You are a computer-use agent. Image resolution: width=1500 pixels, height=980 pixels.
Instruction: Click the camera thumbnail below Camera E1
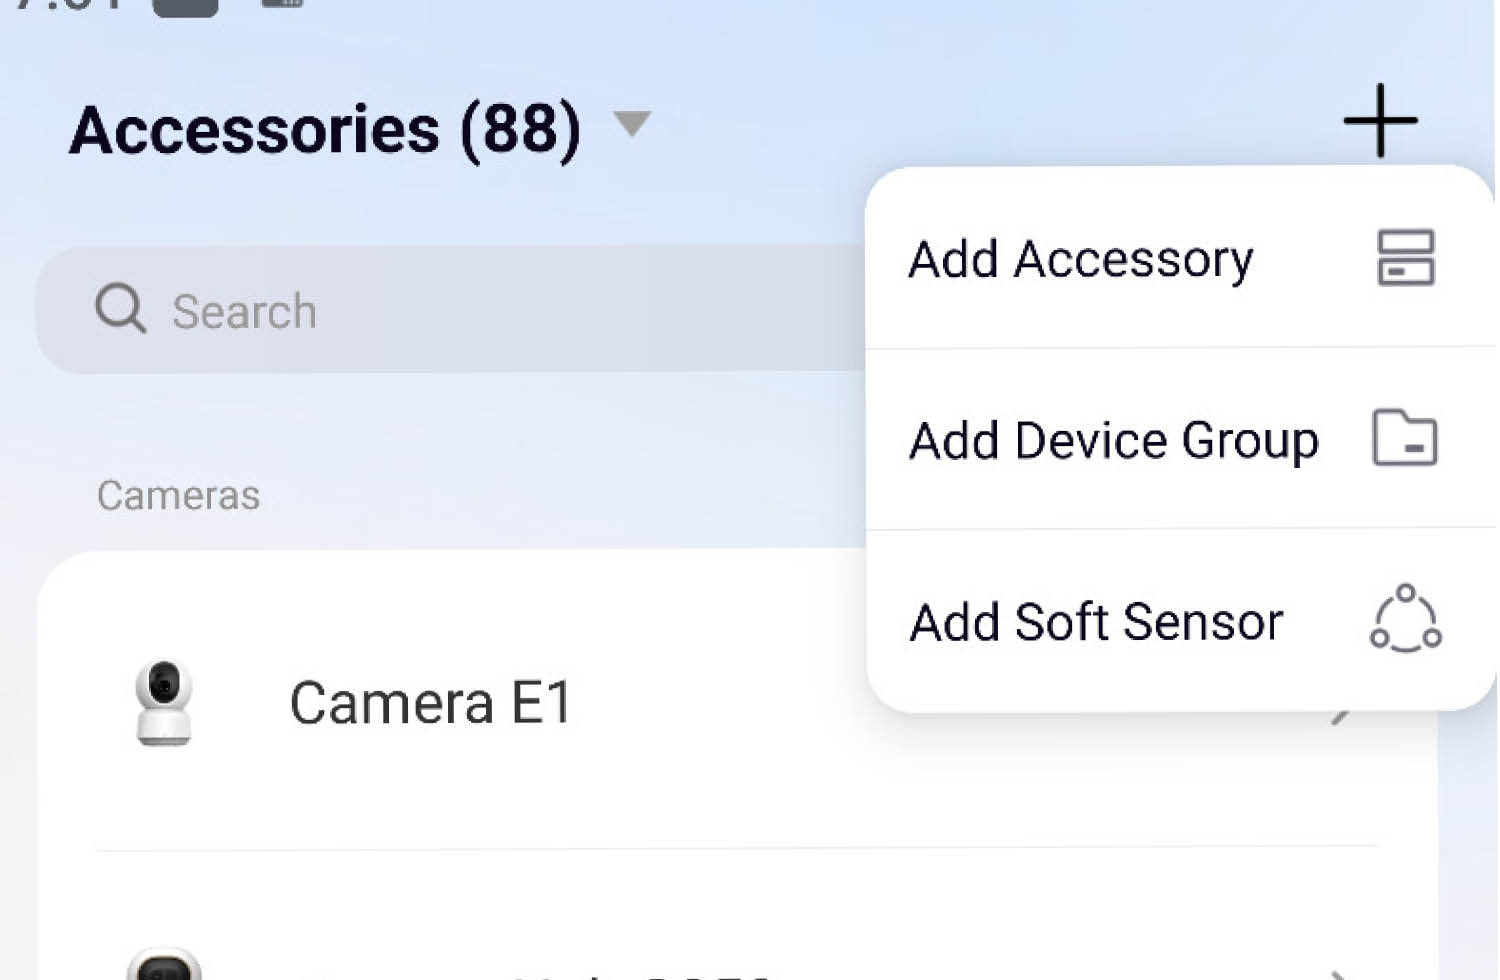(x=164, y=964)
